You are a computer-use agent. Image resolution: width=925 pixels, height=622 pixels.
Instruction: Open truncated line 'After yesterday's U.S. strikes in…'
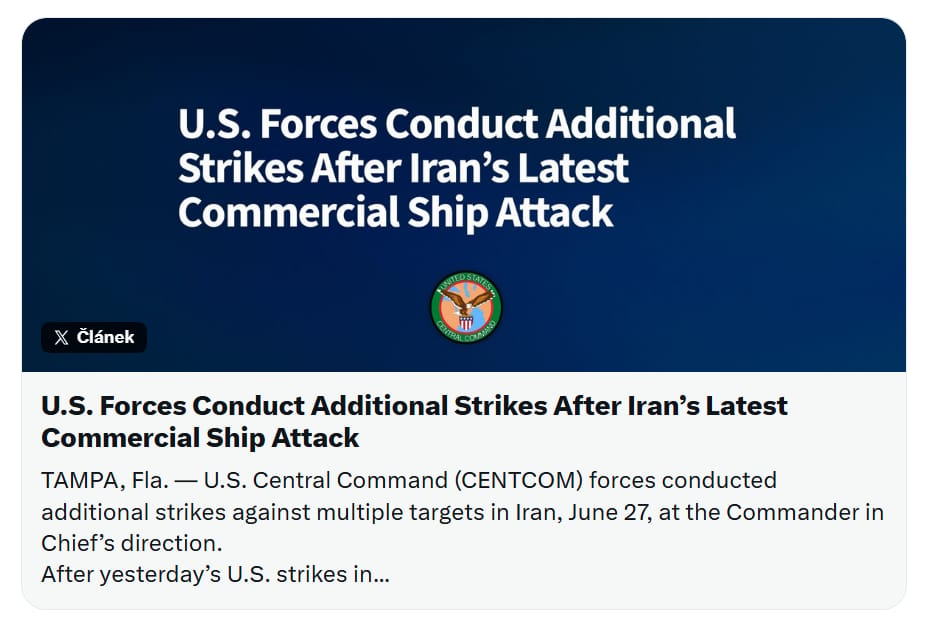click(x=215, y=574)
